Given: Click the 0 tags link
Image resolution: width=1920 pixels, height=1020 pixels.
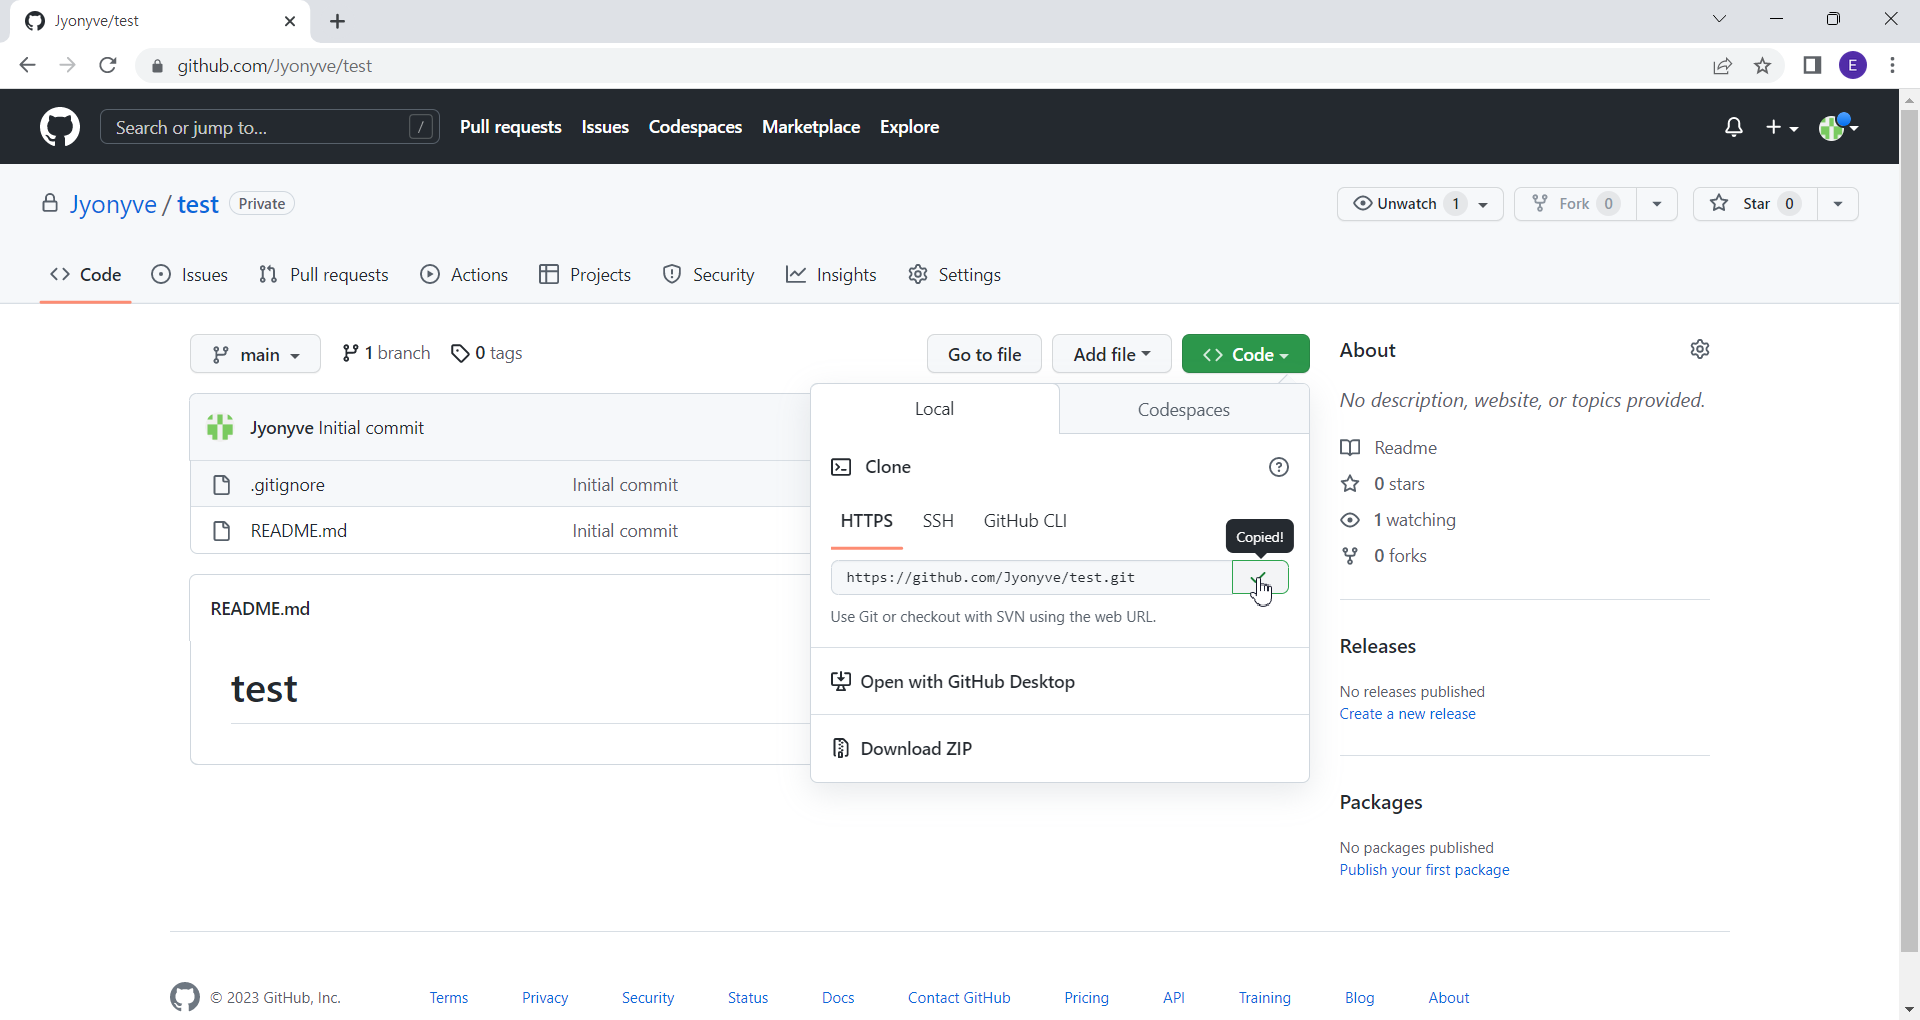Looking at the screenshot, I should 487,353.
